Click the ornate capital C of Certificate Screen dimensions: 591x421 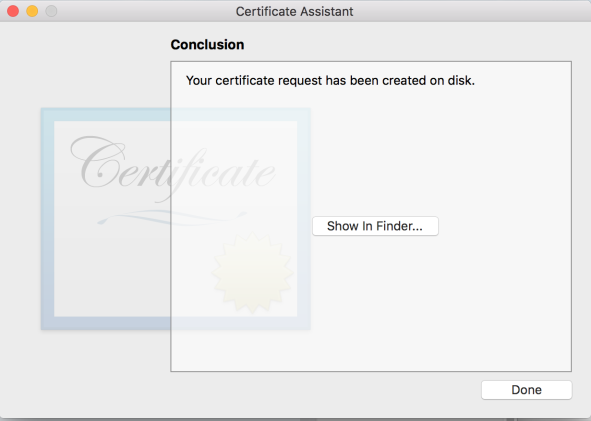(x=98, y=162)
